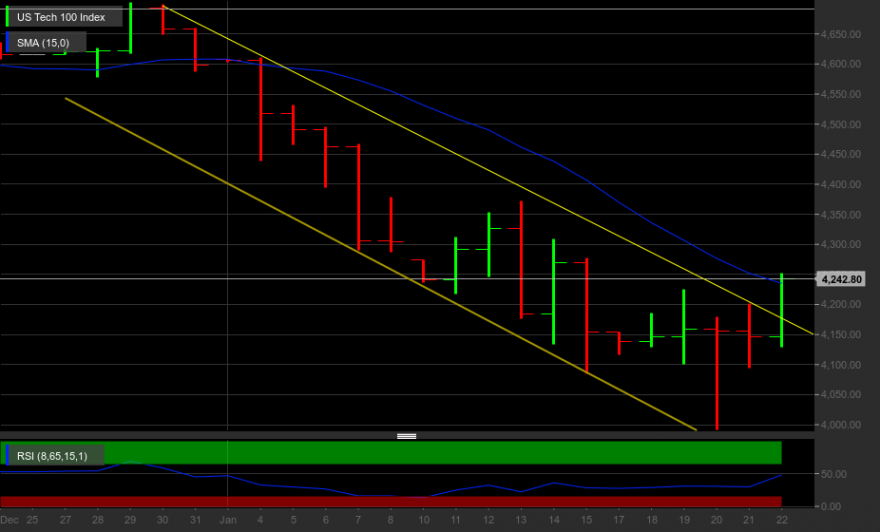
Task: Click date 17 on the time axis
Action: point(619,520)
